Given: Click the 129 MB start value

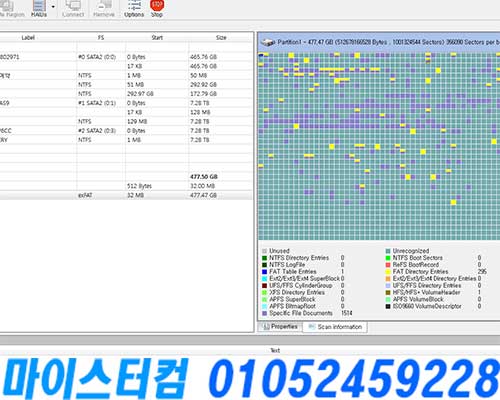Looking at the screenshot, I should tap(137, 121).
